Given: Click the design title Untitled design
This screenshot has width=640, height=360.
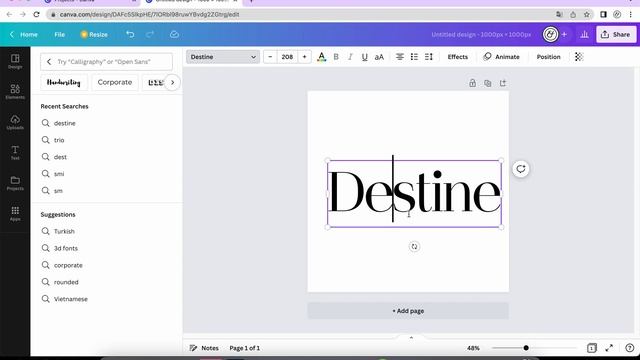Looking at the screenshot, I should coord(481,35).
